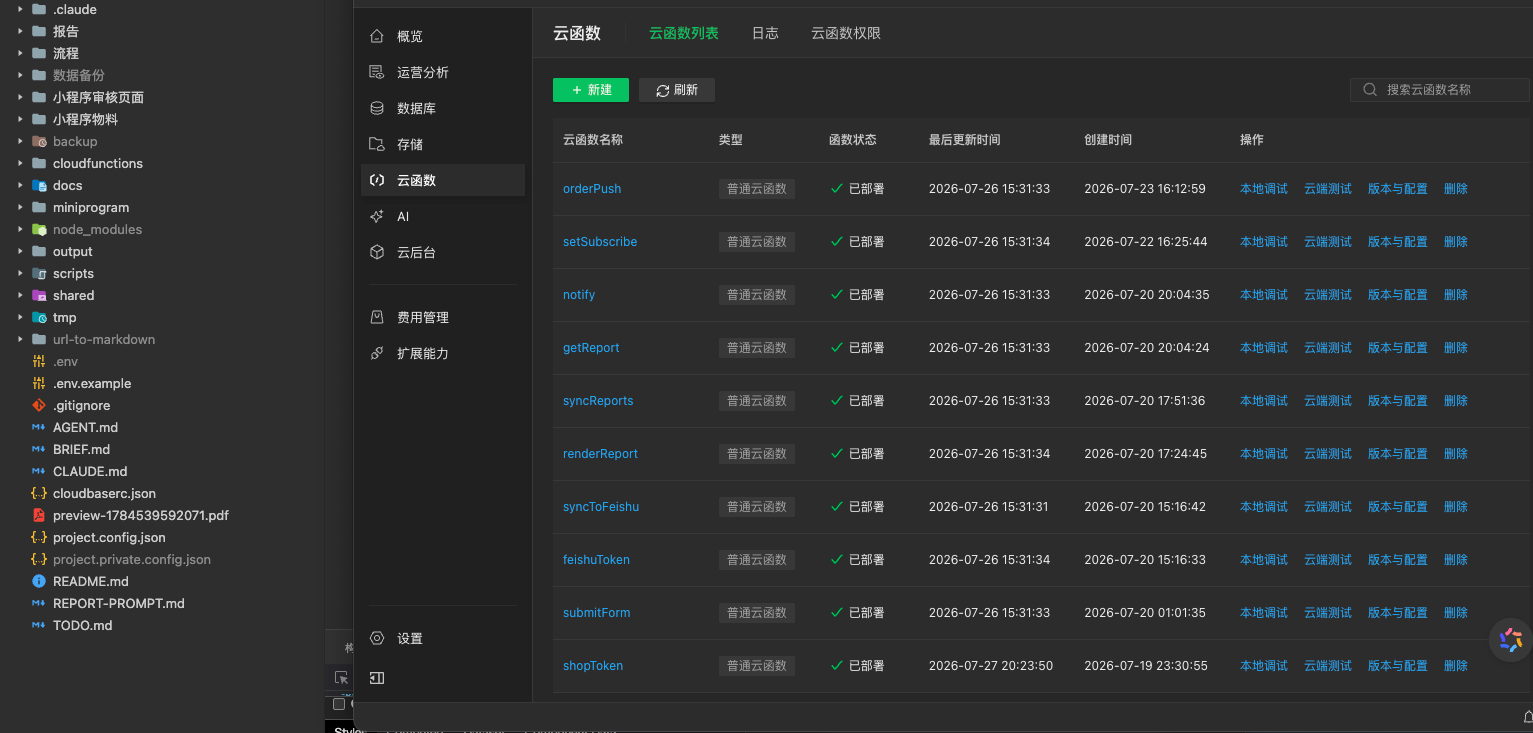
Task: Tick the checkbox at the devtools panel bottom
Action: (339, 704)
